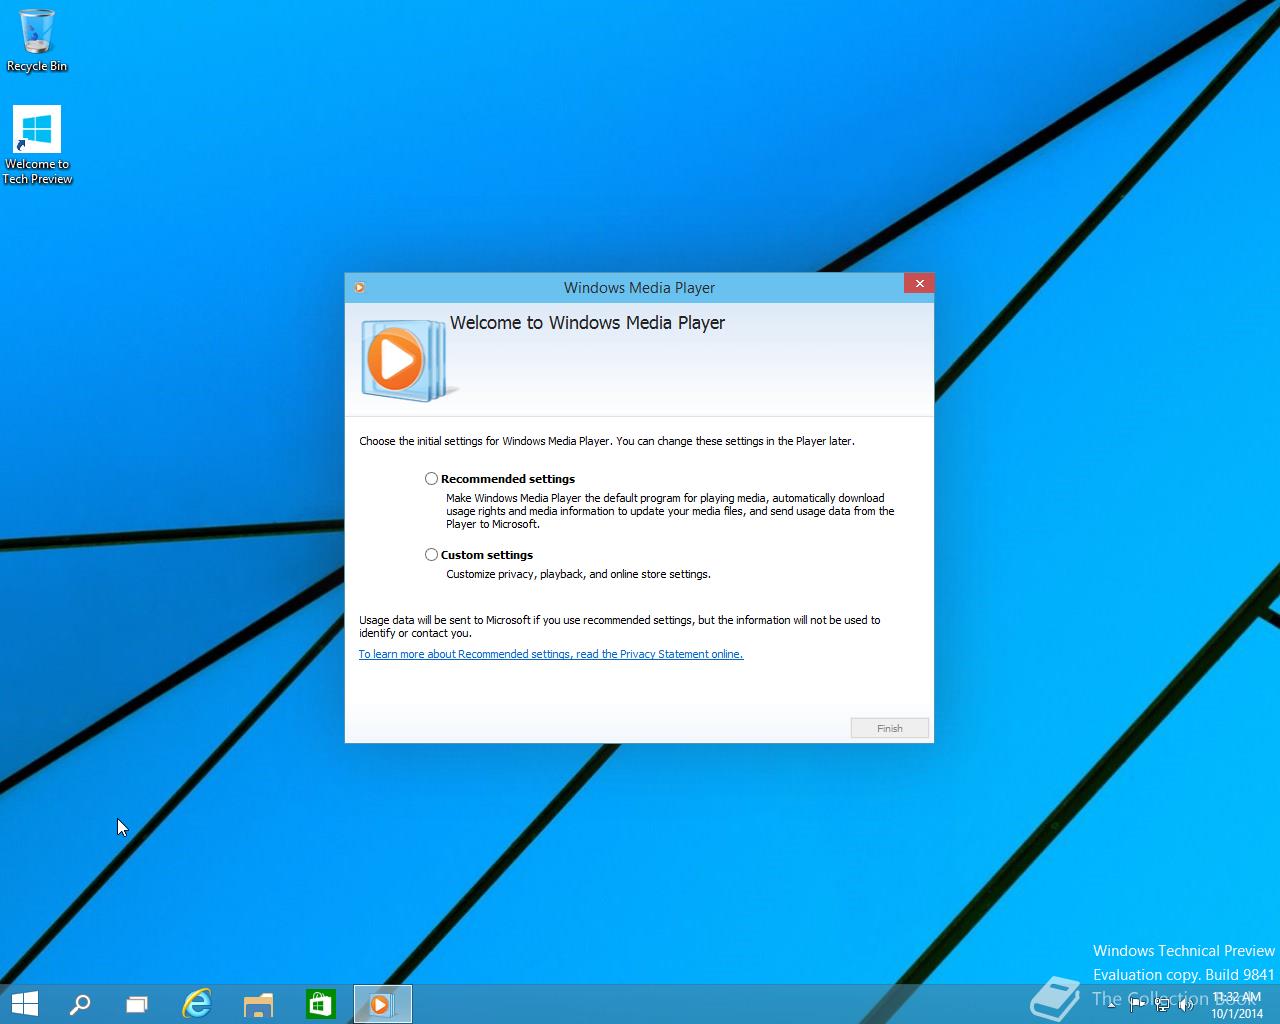Screen dimensions: 1280x1024
Task: Select the Custom settings radio button
Action: click(431, 555)
